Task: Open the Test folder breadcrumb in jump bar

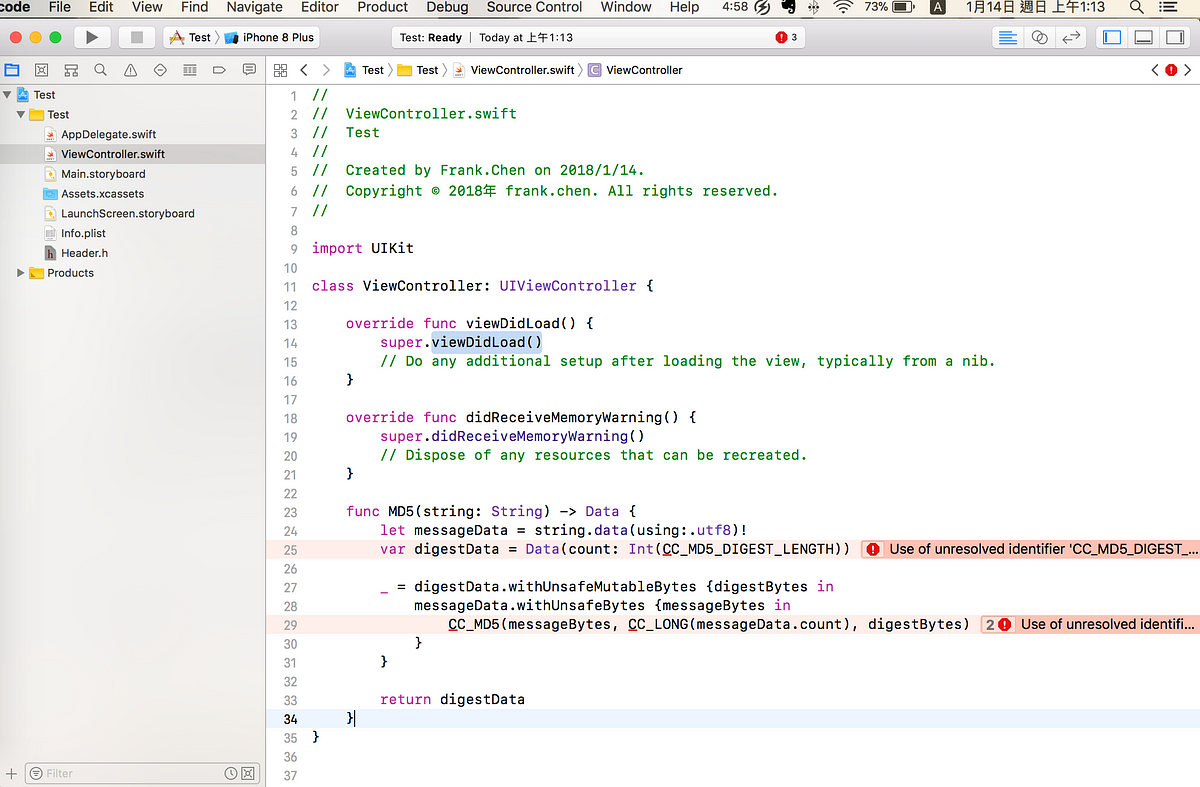Action: pos(418,70)
